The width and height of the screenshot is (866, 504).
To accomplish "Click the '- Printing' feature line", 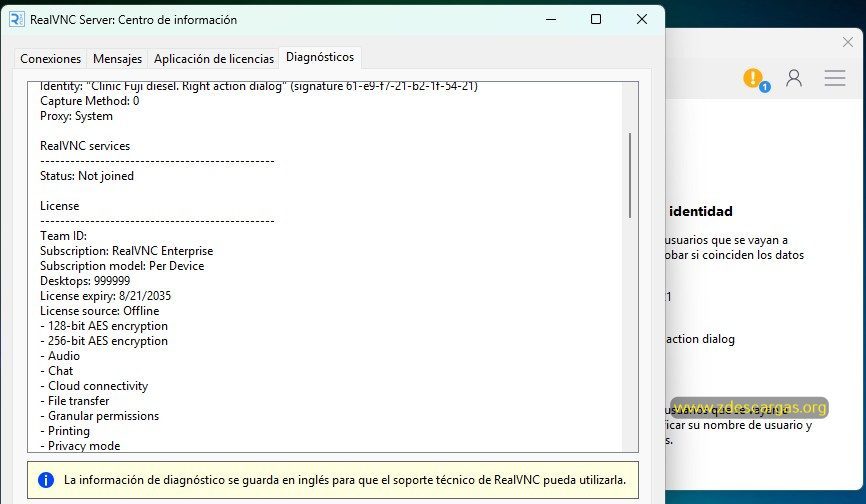I will pos(65,431).
